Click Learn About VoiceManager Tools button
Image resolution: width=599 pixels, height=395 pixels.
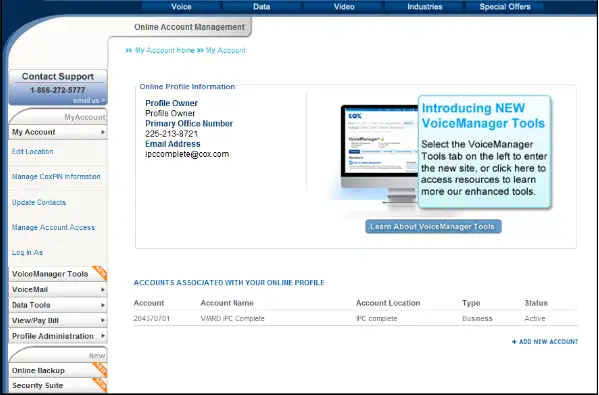tap(433, 227)
